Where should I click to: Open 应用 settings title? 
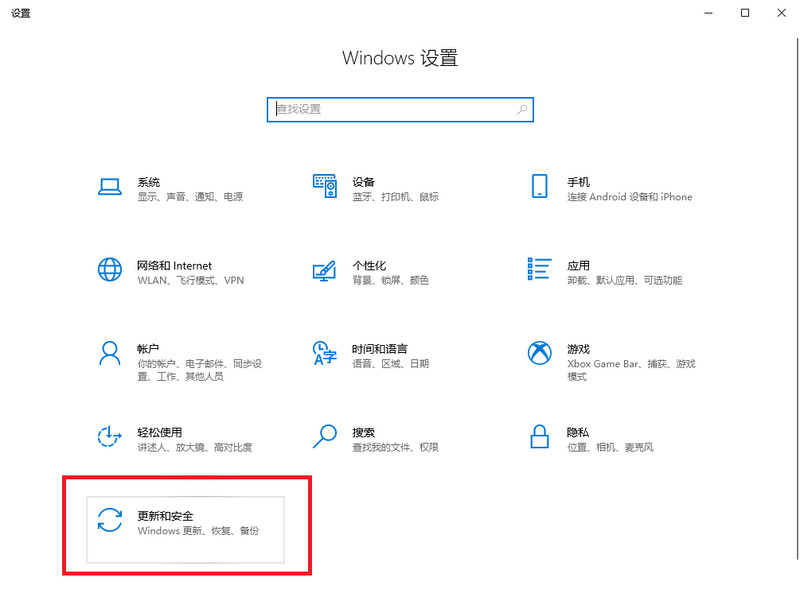coord(578,266)
